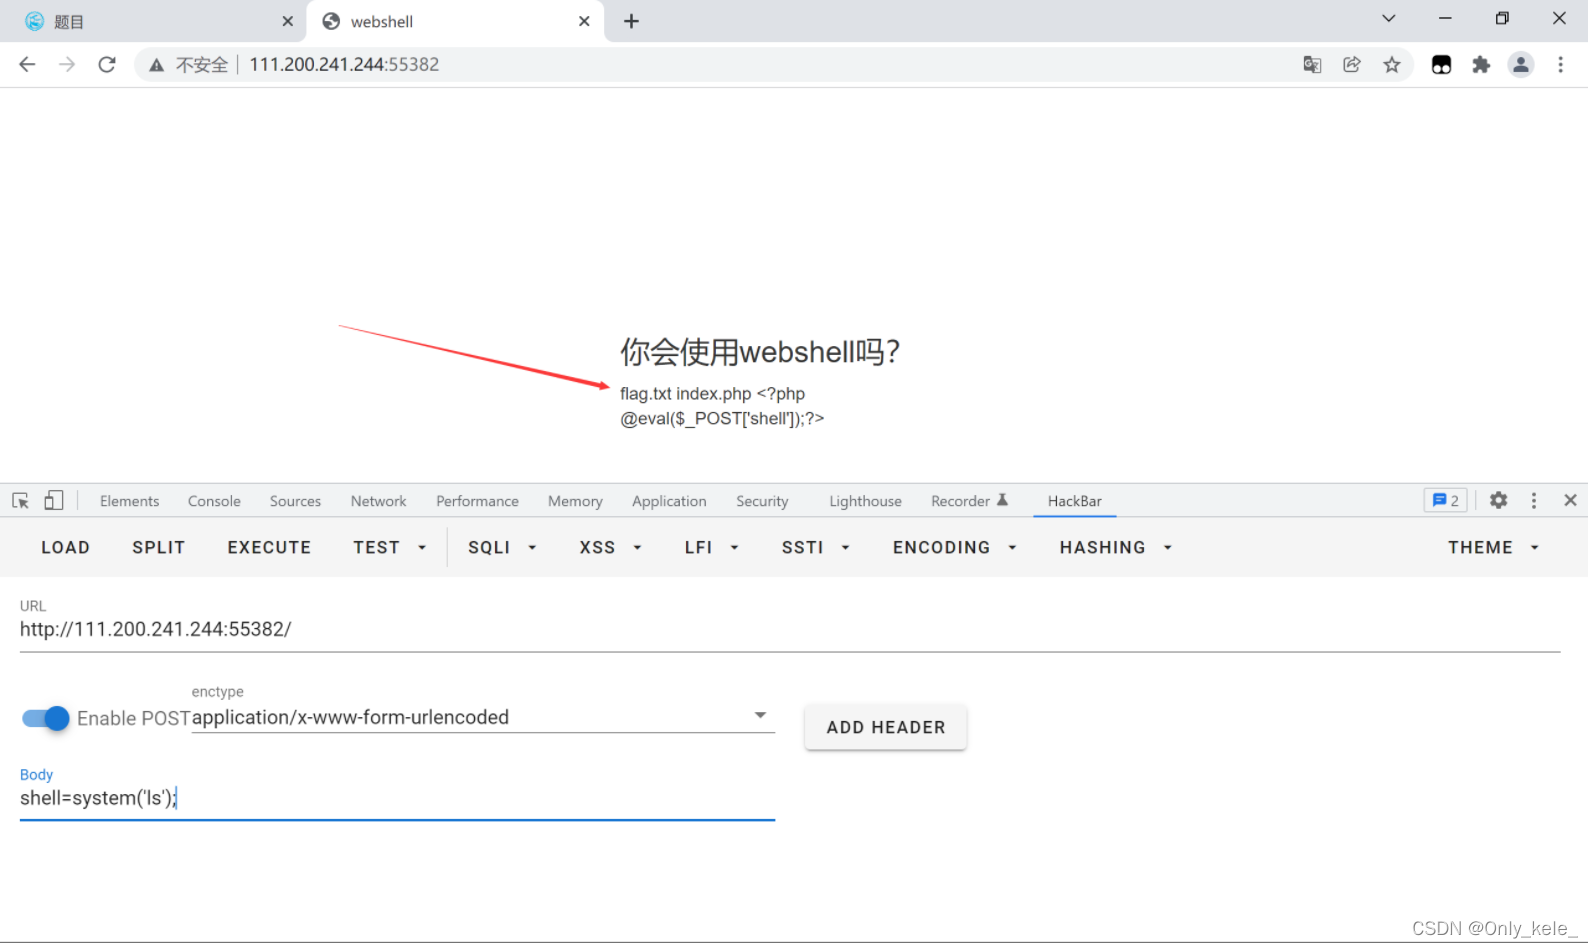Click the LOAD button in HackBar

coord(65,548)
